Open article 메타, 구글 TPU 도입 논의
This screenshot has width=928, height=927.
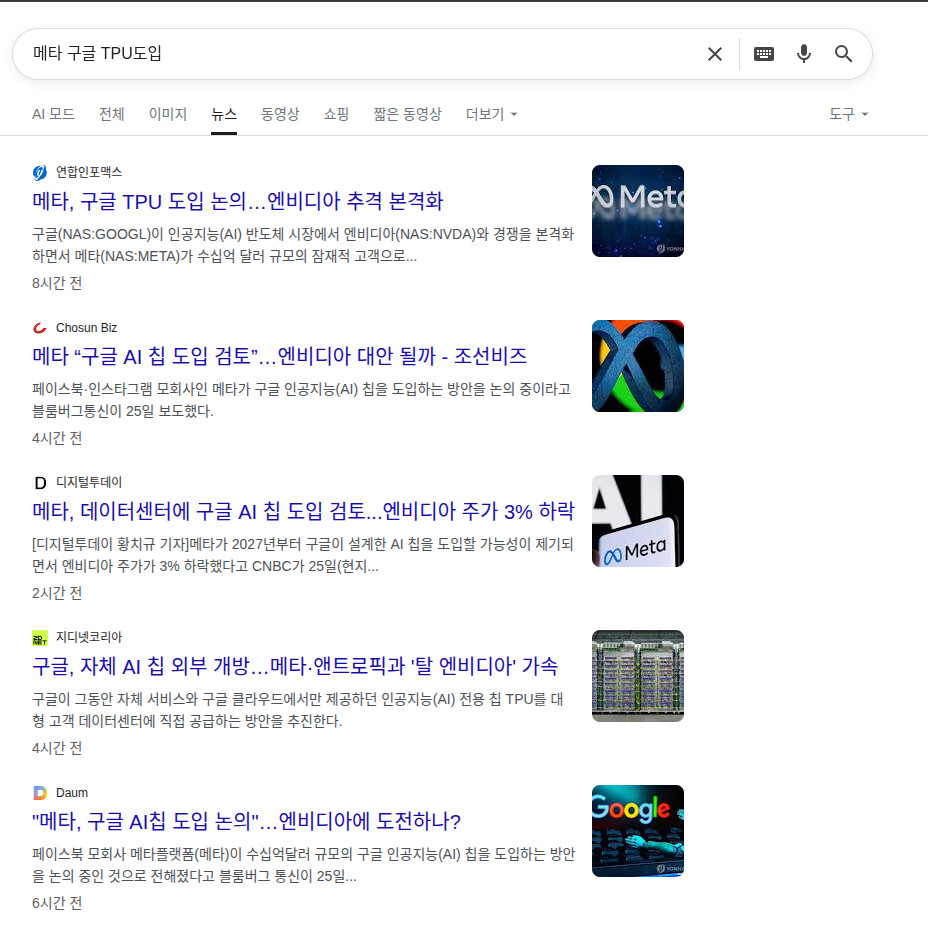tap(237, 201)
